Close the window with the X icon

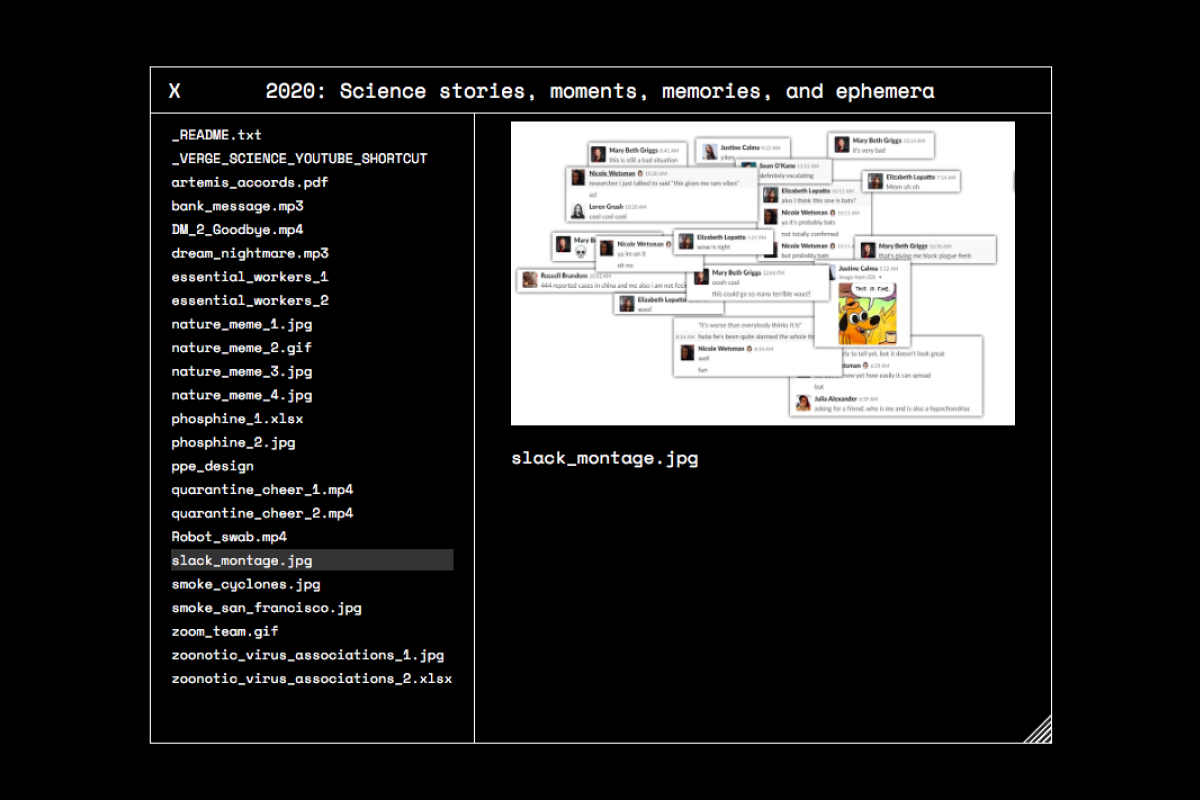pos(175,91)
